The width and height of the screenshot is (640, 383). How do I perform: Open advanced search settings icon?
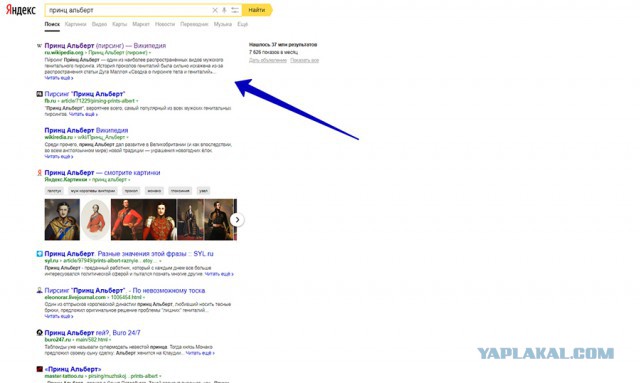(235, 10)
